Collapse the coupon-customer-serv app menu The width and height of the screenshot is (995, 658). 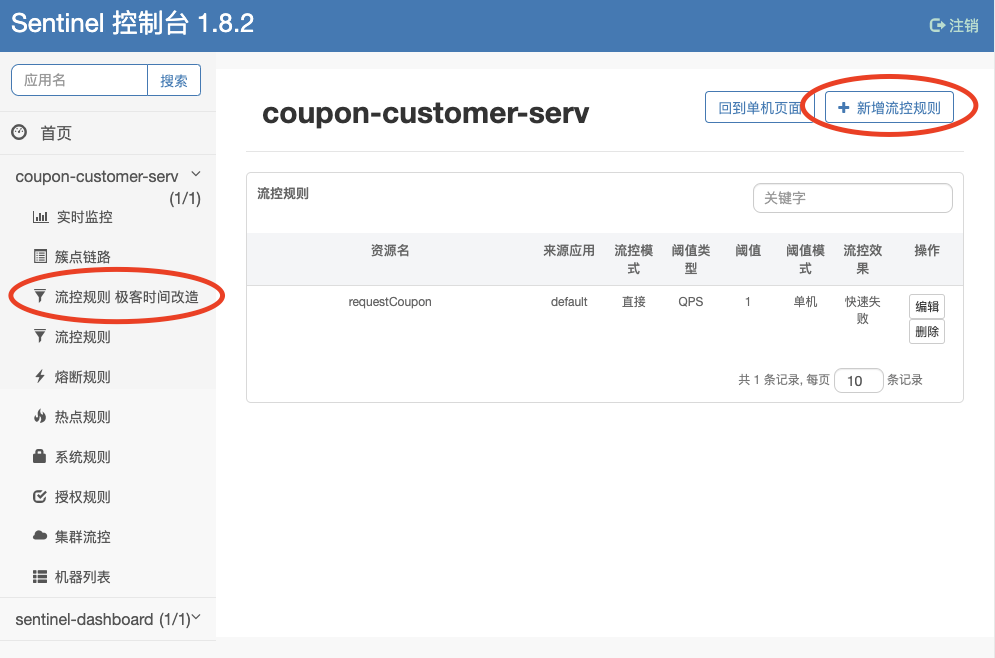[196, 175]
